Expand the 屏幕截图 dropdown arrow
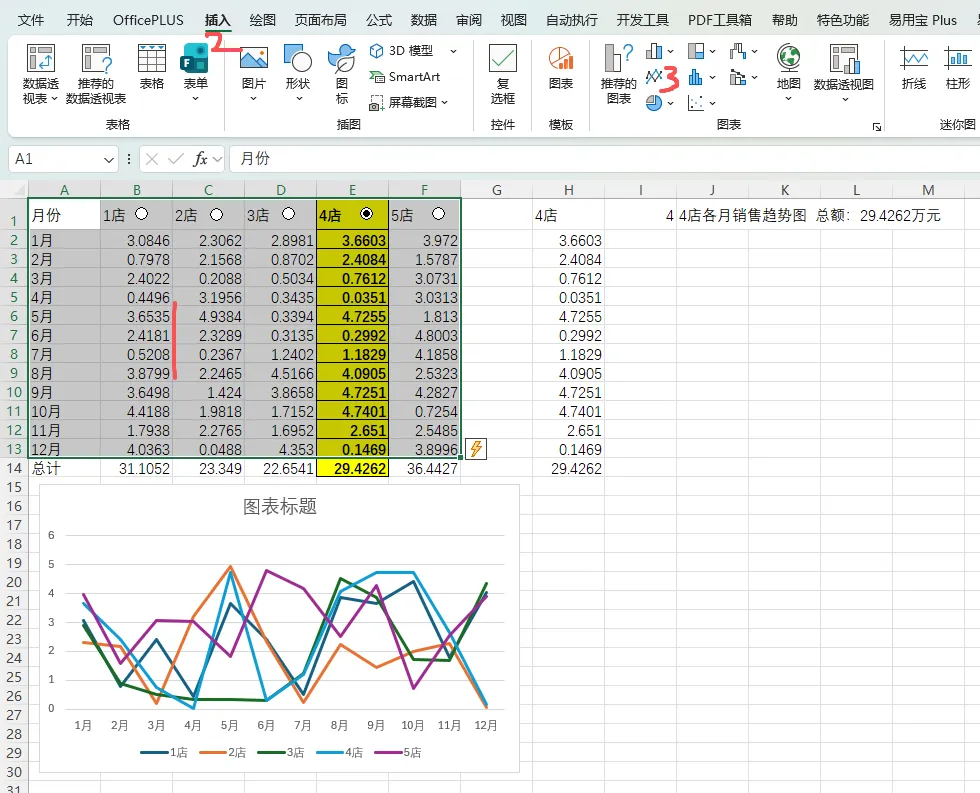 (x=444, y=102)
